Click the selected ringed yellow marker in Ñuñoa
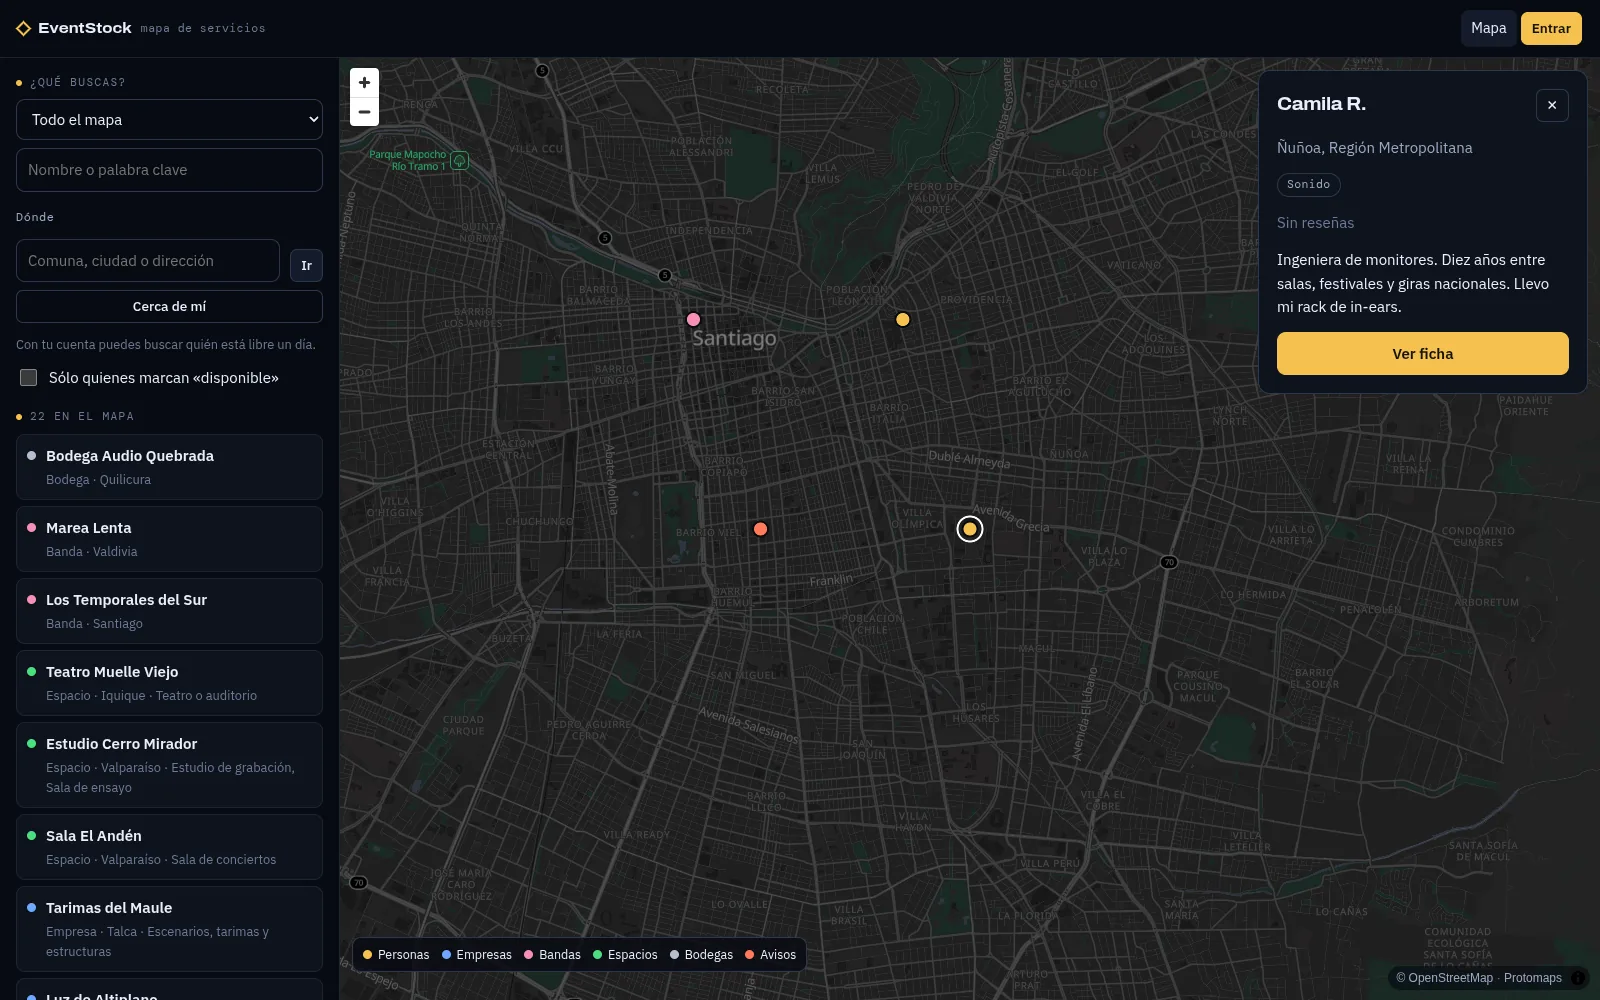The image size is (1600, 1000). coord(969,529)
